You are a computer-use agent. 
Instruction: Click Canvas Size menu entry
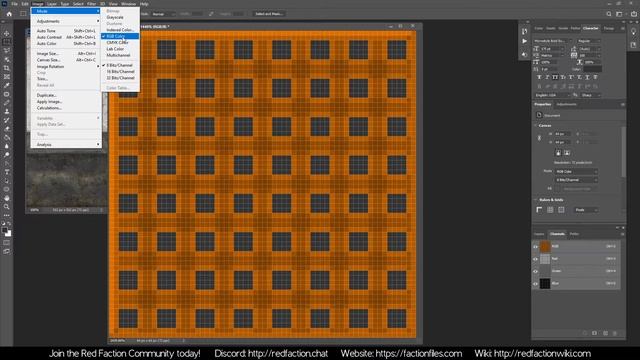coord(65,60)
